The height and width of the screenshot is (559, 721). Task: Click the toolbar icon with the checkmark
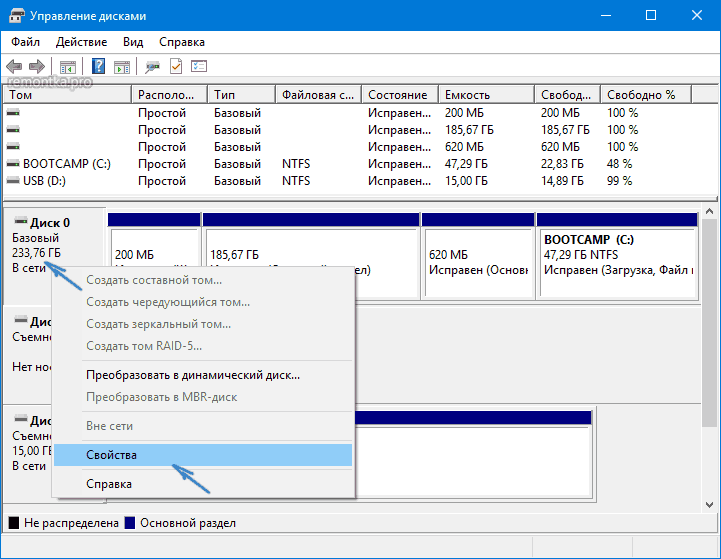pos(176,67)
